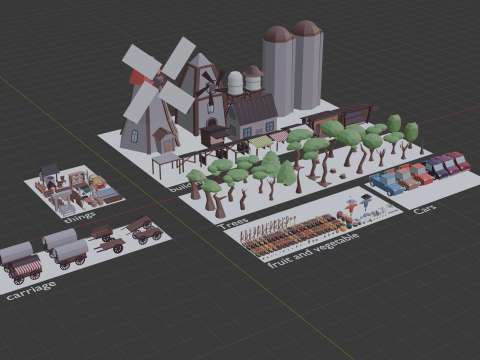Select the yellow checkered market stall canopy
The height and width of the screenshot is (360, 480).
click(x=262, y=142)
